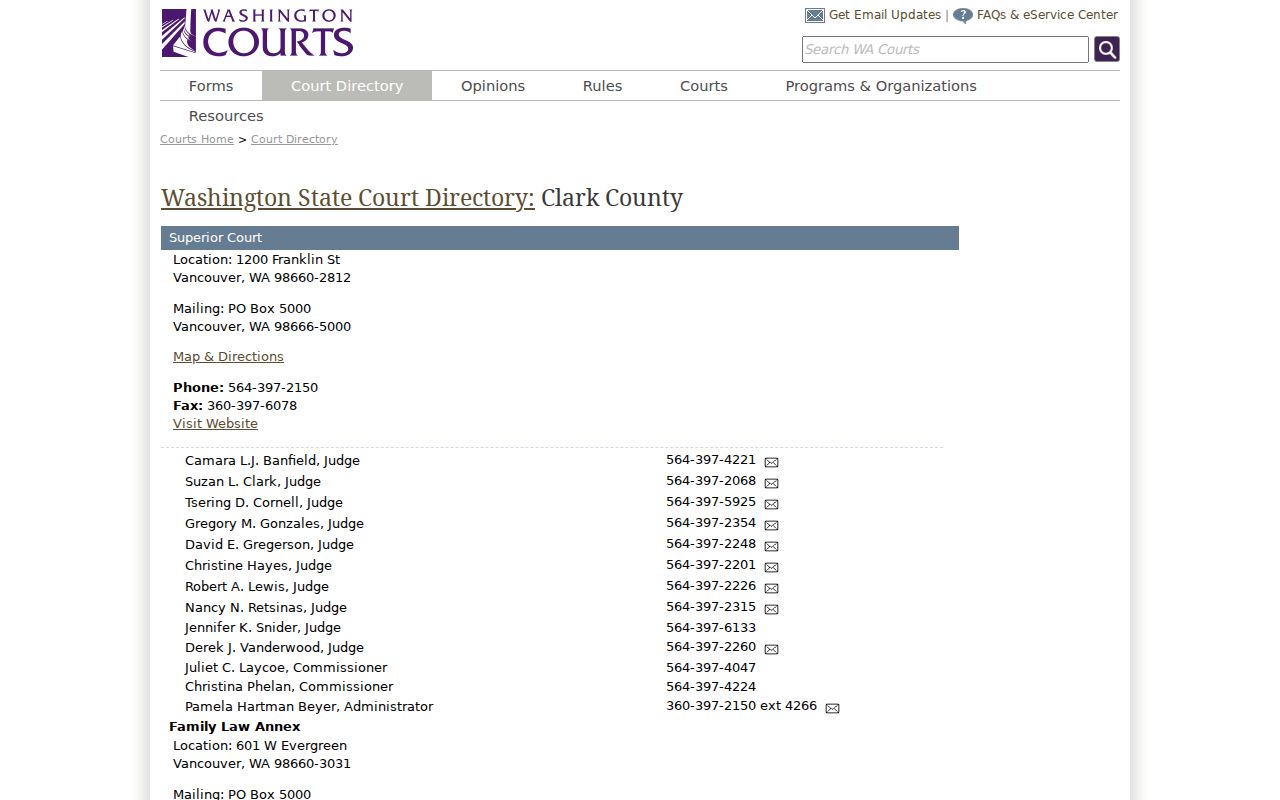Select the Court Directory tab

(347, 86)
